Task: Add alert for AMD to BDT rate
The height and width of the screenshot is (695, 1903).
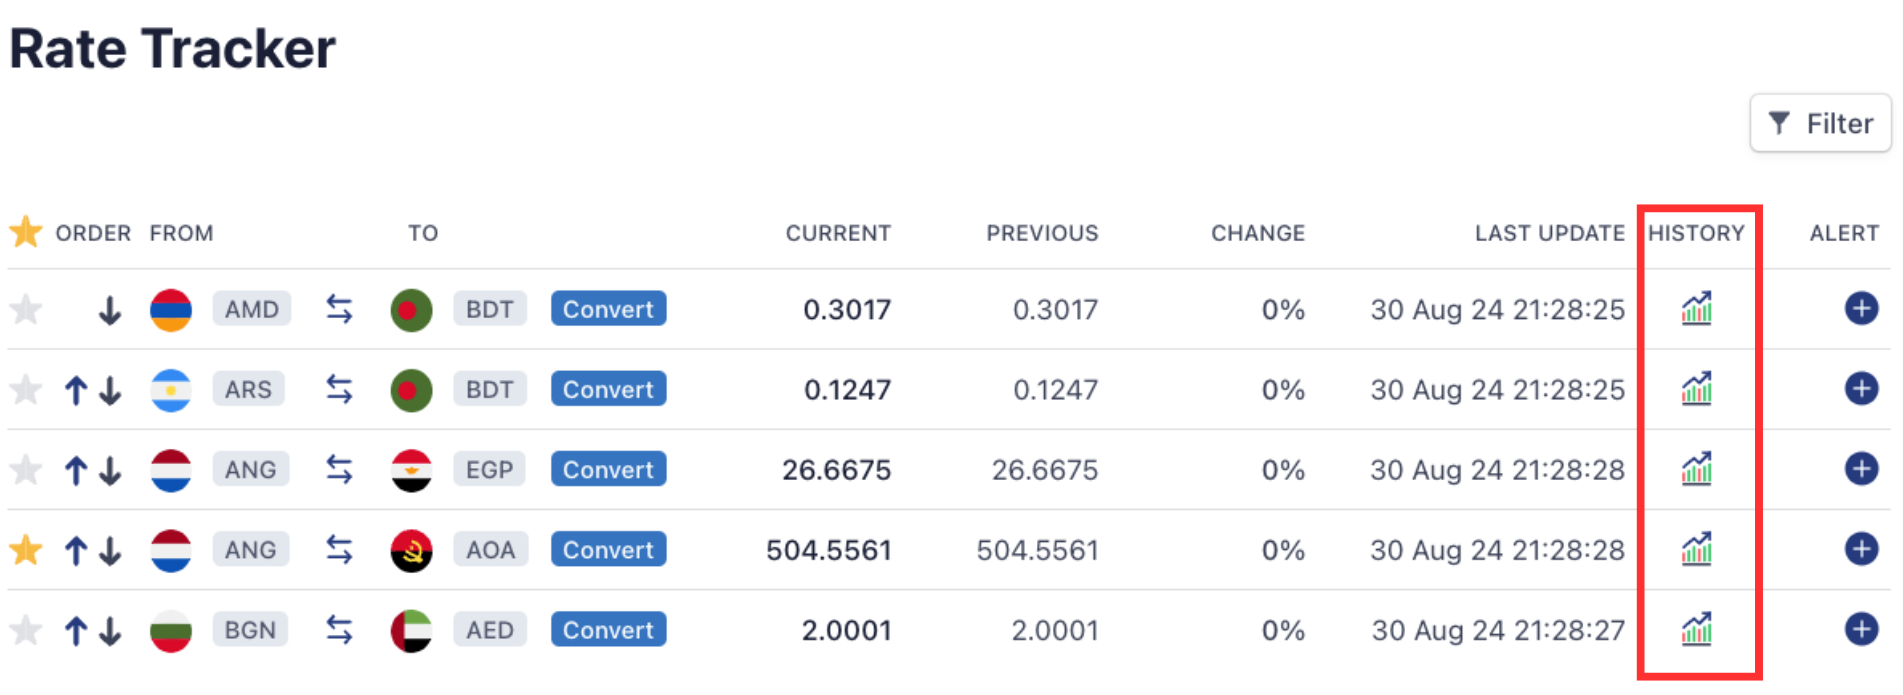Action: (x=1860, y=309)
